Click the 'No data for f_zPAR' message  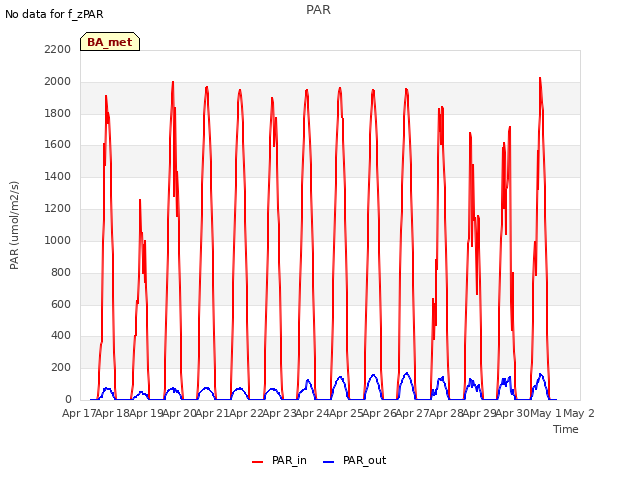[54, 14]
